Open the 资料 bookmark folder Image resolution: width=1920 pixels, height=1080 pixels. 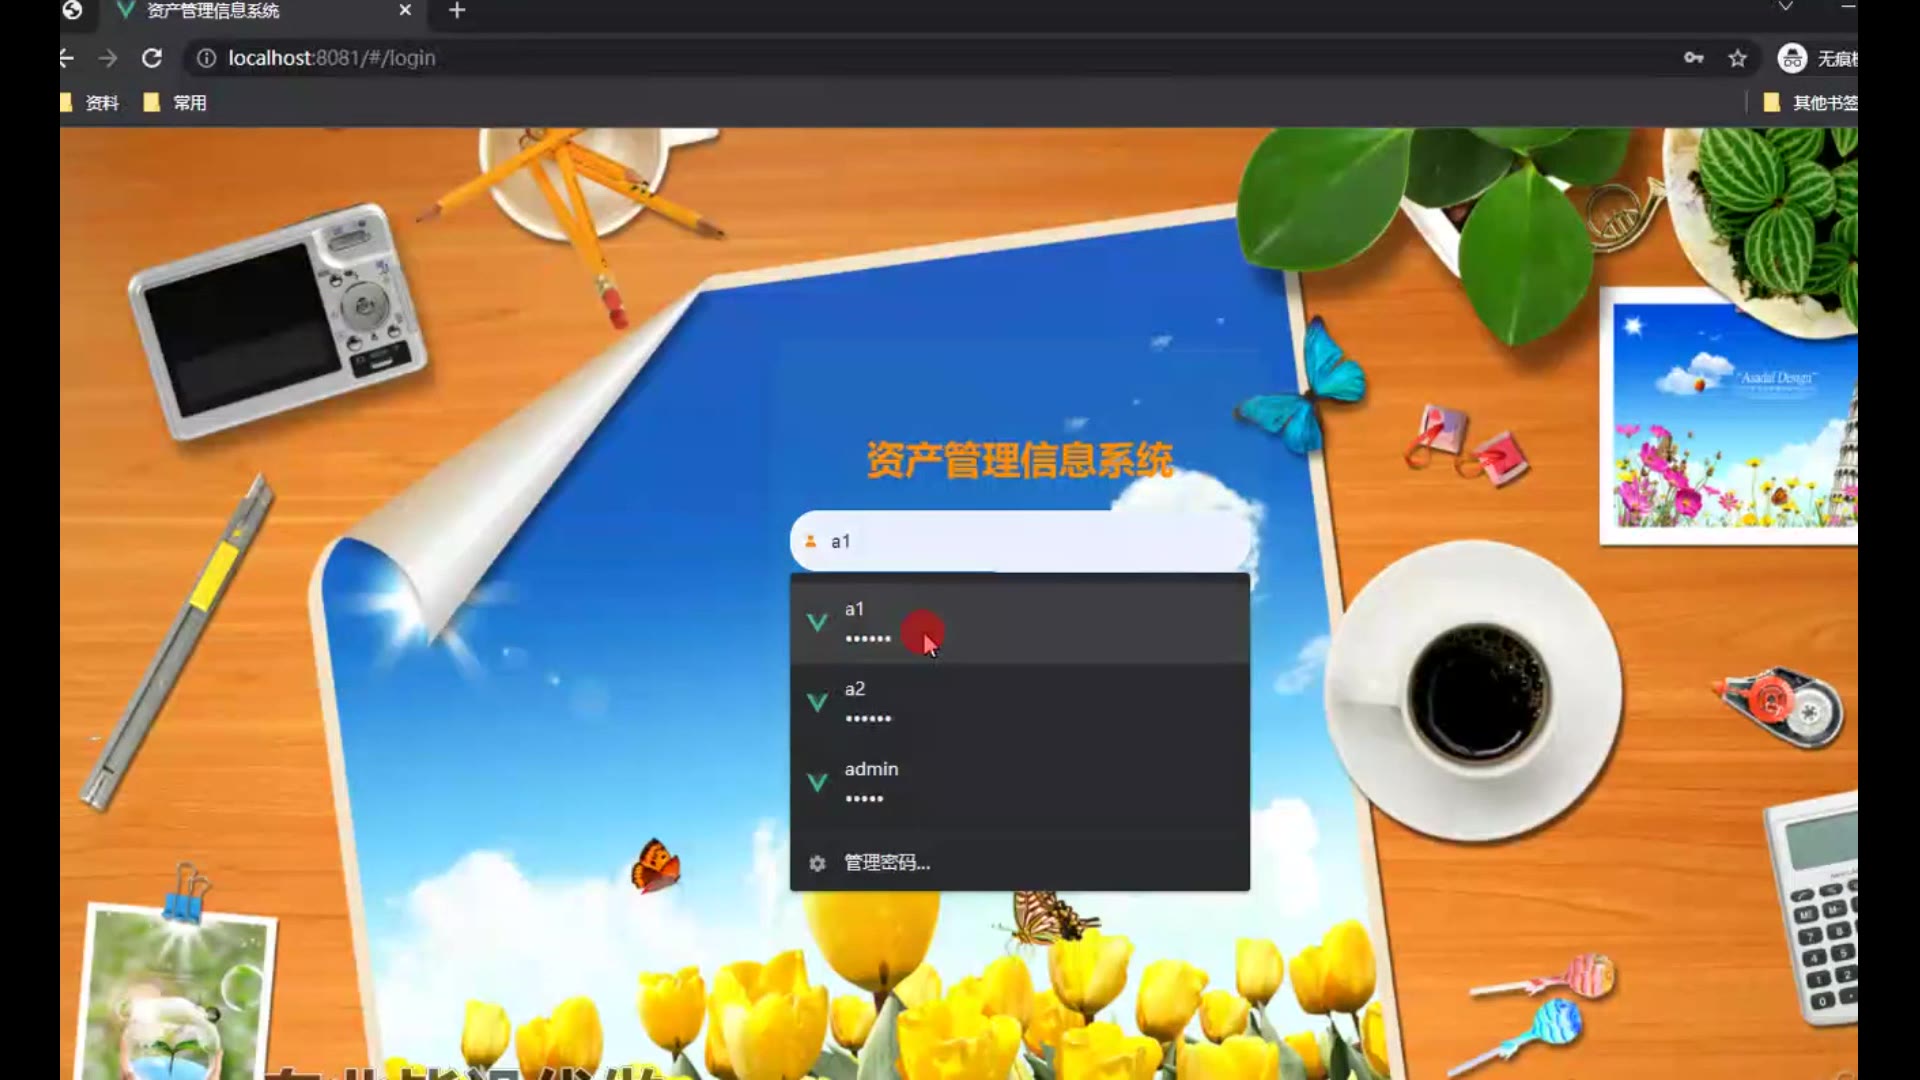pos(90,102)
